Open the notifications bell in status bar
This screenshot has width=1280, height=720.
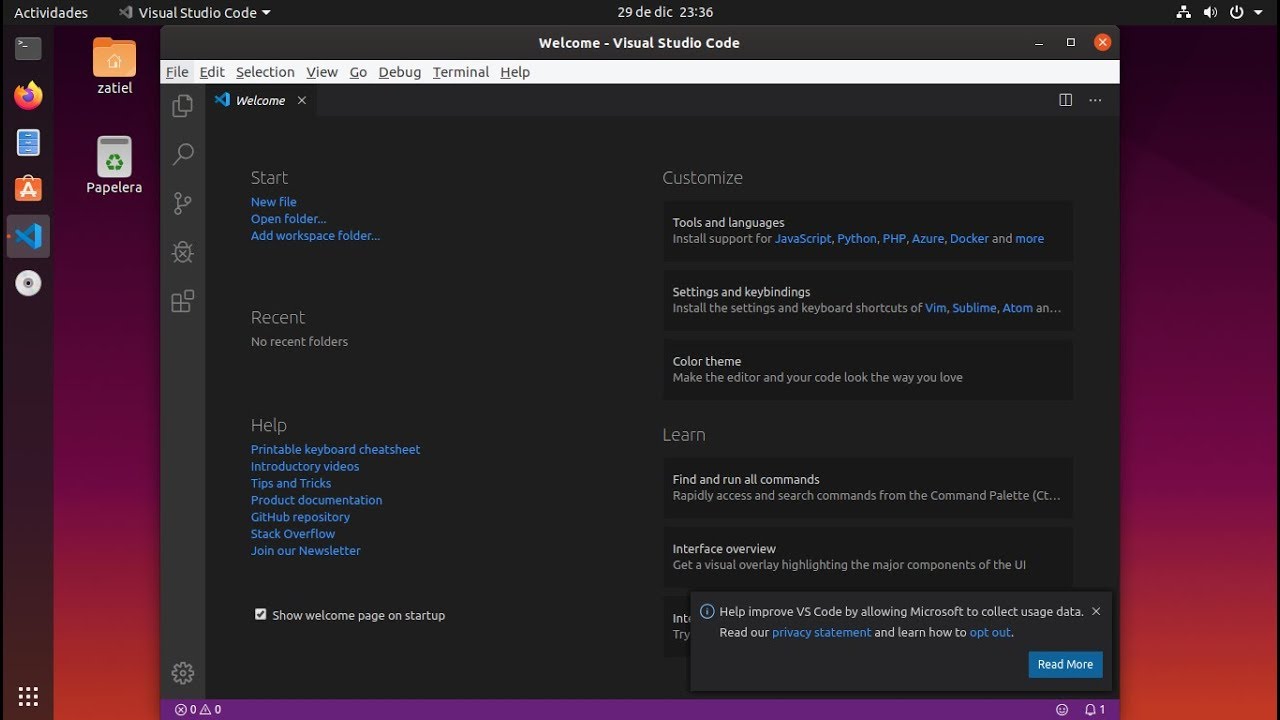[x=1095, y=710]
